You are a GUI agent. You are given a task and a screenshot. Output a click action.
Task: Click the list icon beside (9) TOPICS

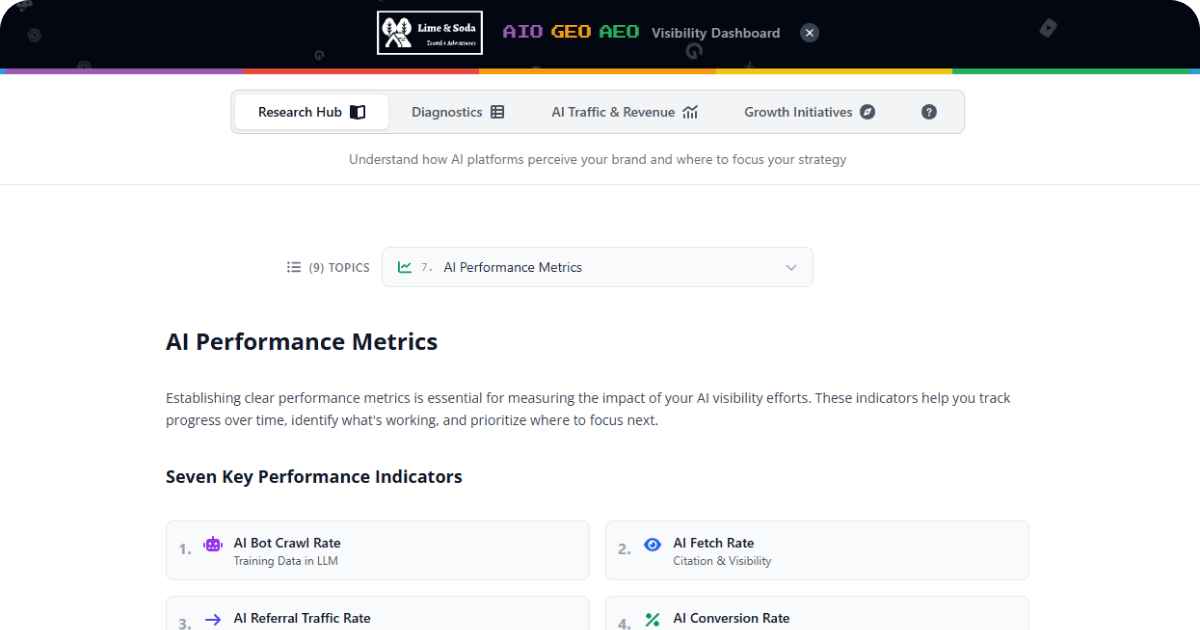click(x=294, y=266)
